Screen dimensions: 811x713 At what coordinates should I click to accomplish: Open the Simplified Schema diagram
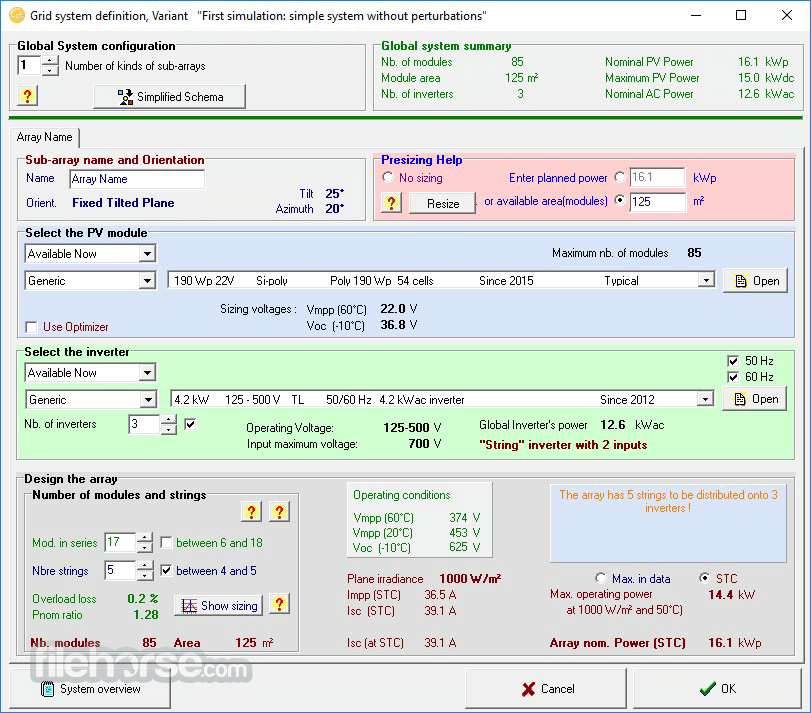click(x=169, y=97)
